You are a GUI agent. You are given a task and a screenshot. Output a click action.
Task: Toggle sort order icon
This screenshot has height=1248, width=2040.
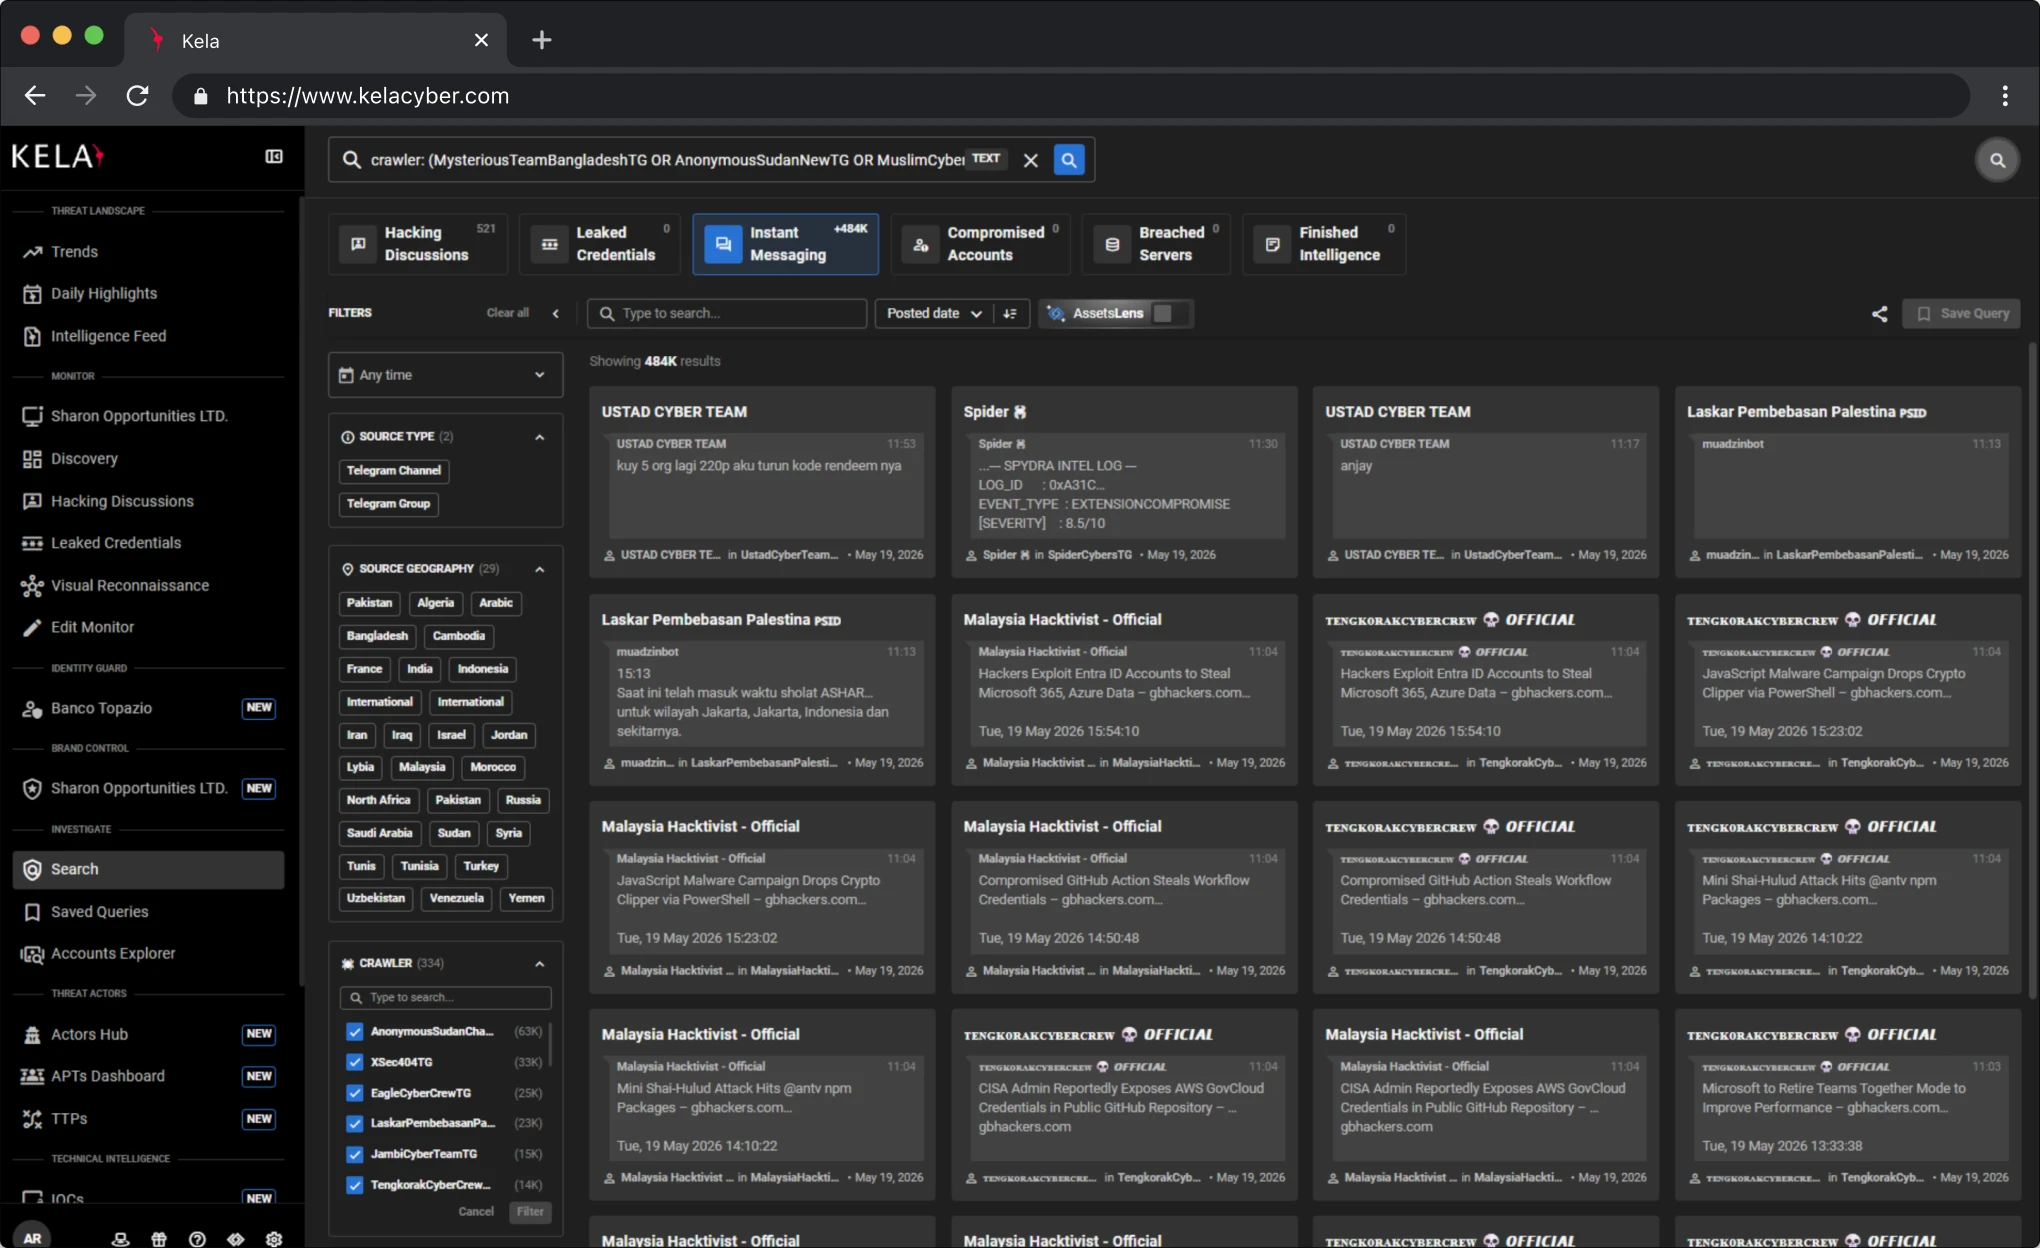[1010, 314]
